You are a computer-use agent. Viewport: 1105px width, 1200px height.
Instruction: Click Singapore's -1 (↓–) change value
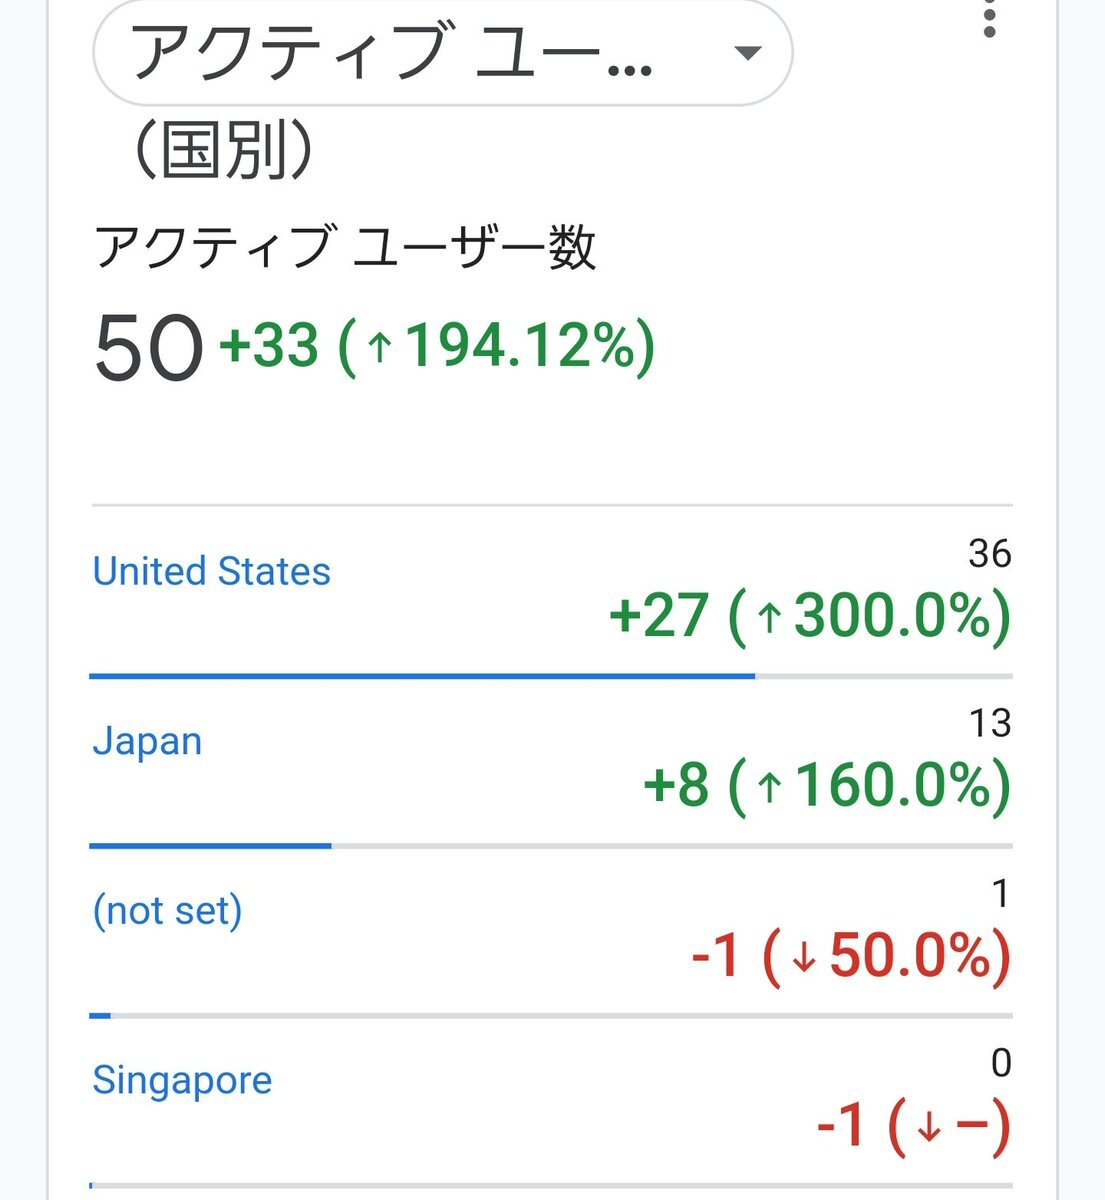(x=913, y=1126)
